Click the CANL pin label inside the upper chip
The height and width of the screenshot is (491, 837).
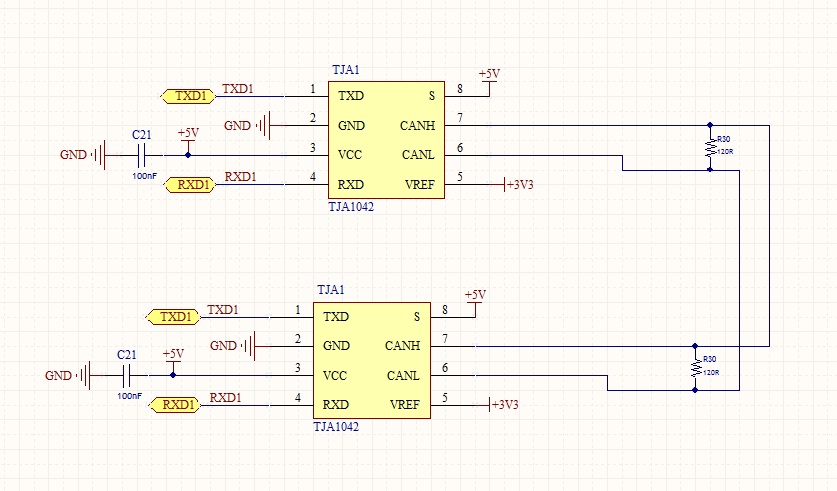pos(418,155)
